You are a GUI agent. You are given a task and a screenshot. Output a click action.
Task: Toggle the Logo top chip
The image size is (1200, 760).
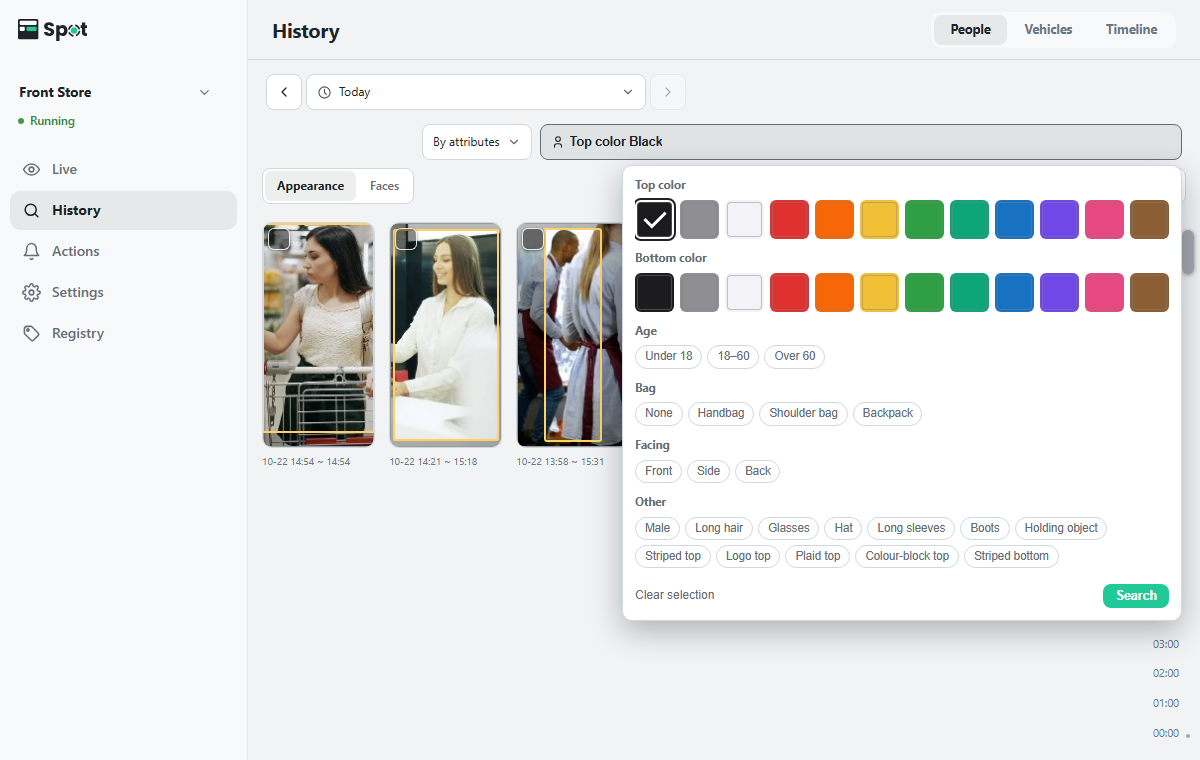[748, 556]
